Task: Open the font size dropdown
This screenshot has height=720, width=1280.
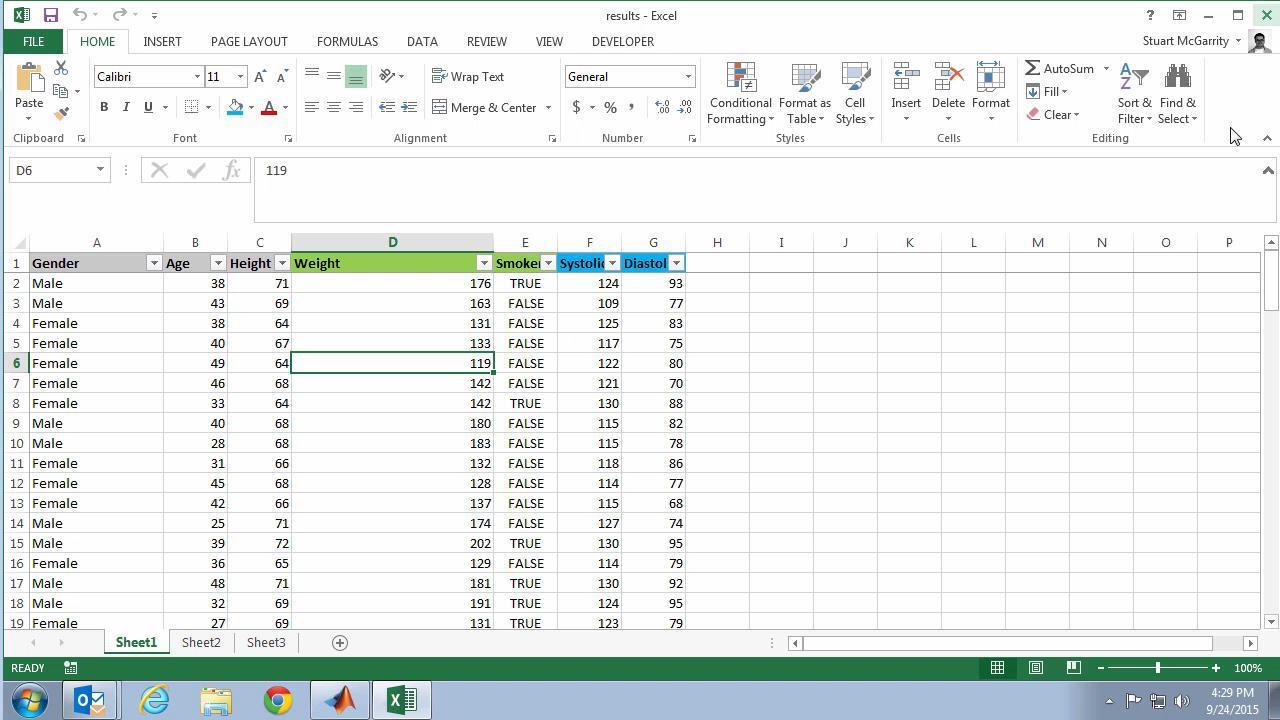Action: pyautogui.click(x=239, y=76)
